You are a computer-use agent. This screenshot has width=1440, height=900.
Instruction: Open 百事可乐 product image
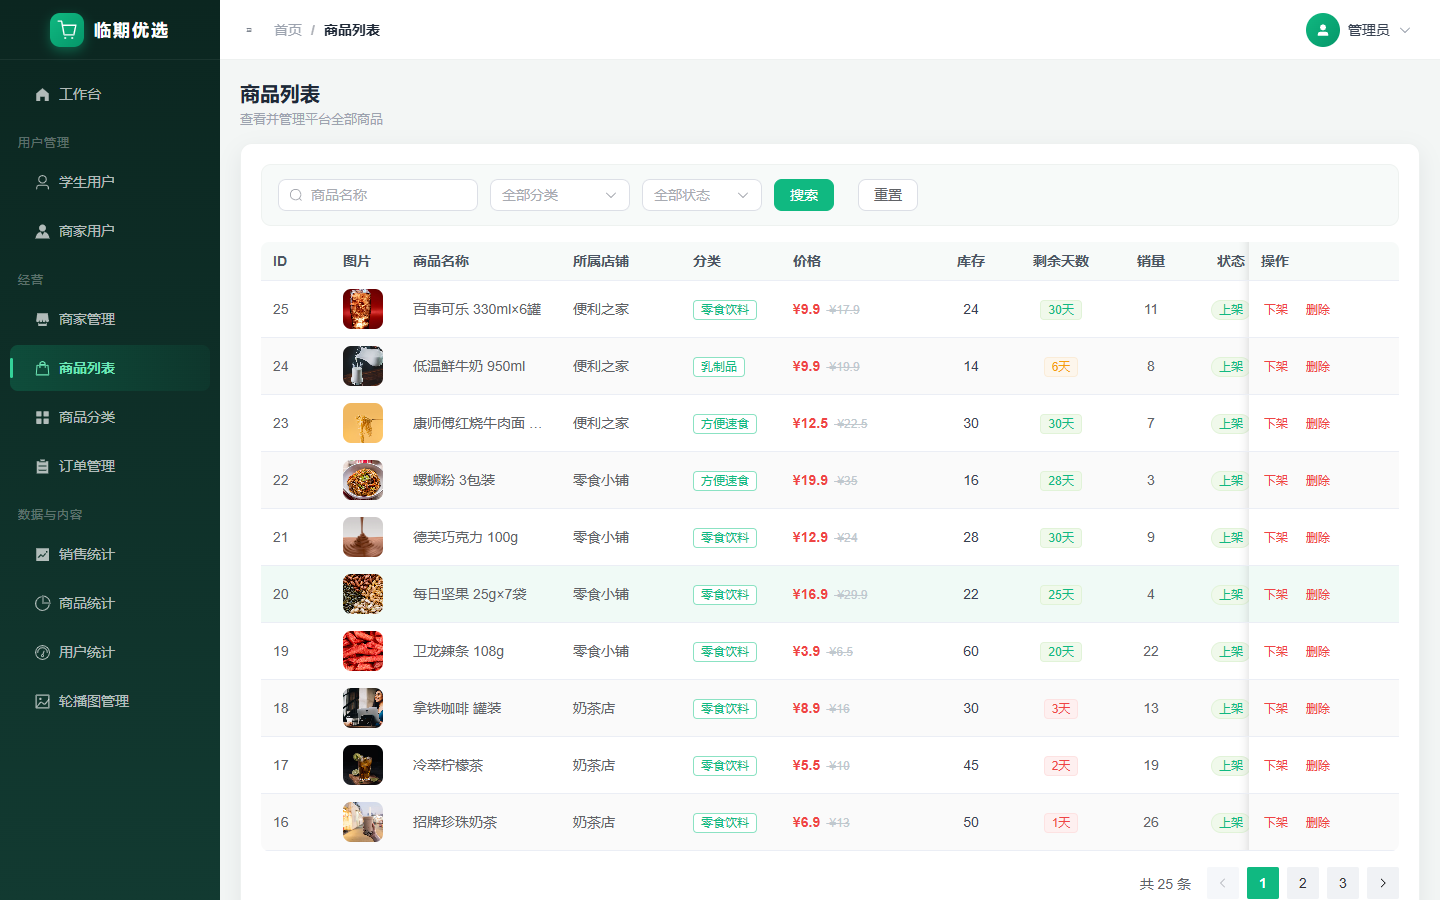(363, 309)
